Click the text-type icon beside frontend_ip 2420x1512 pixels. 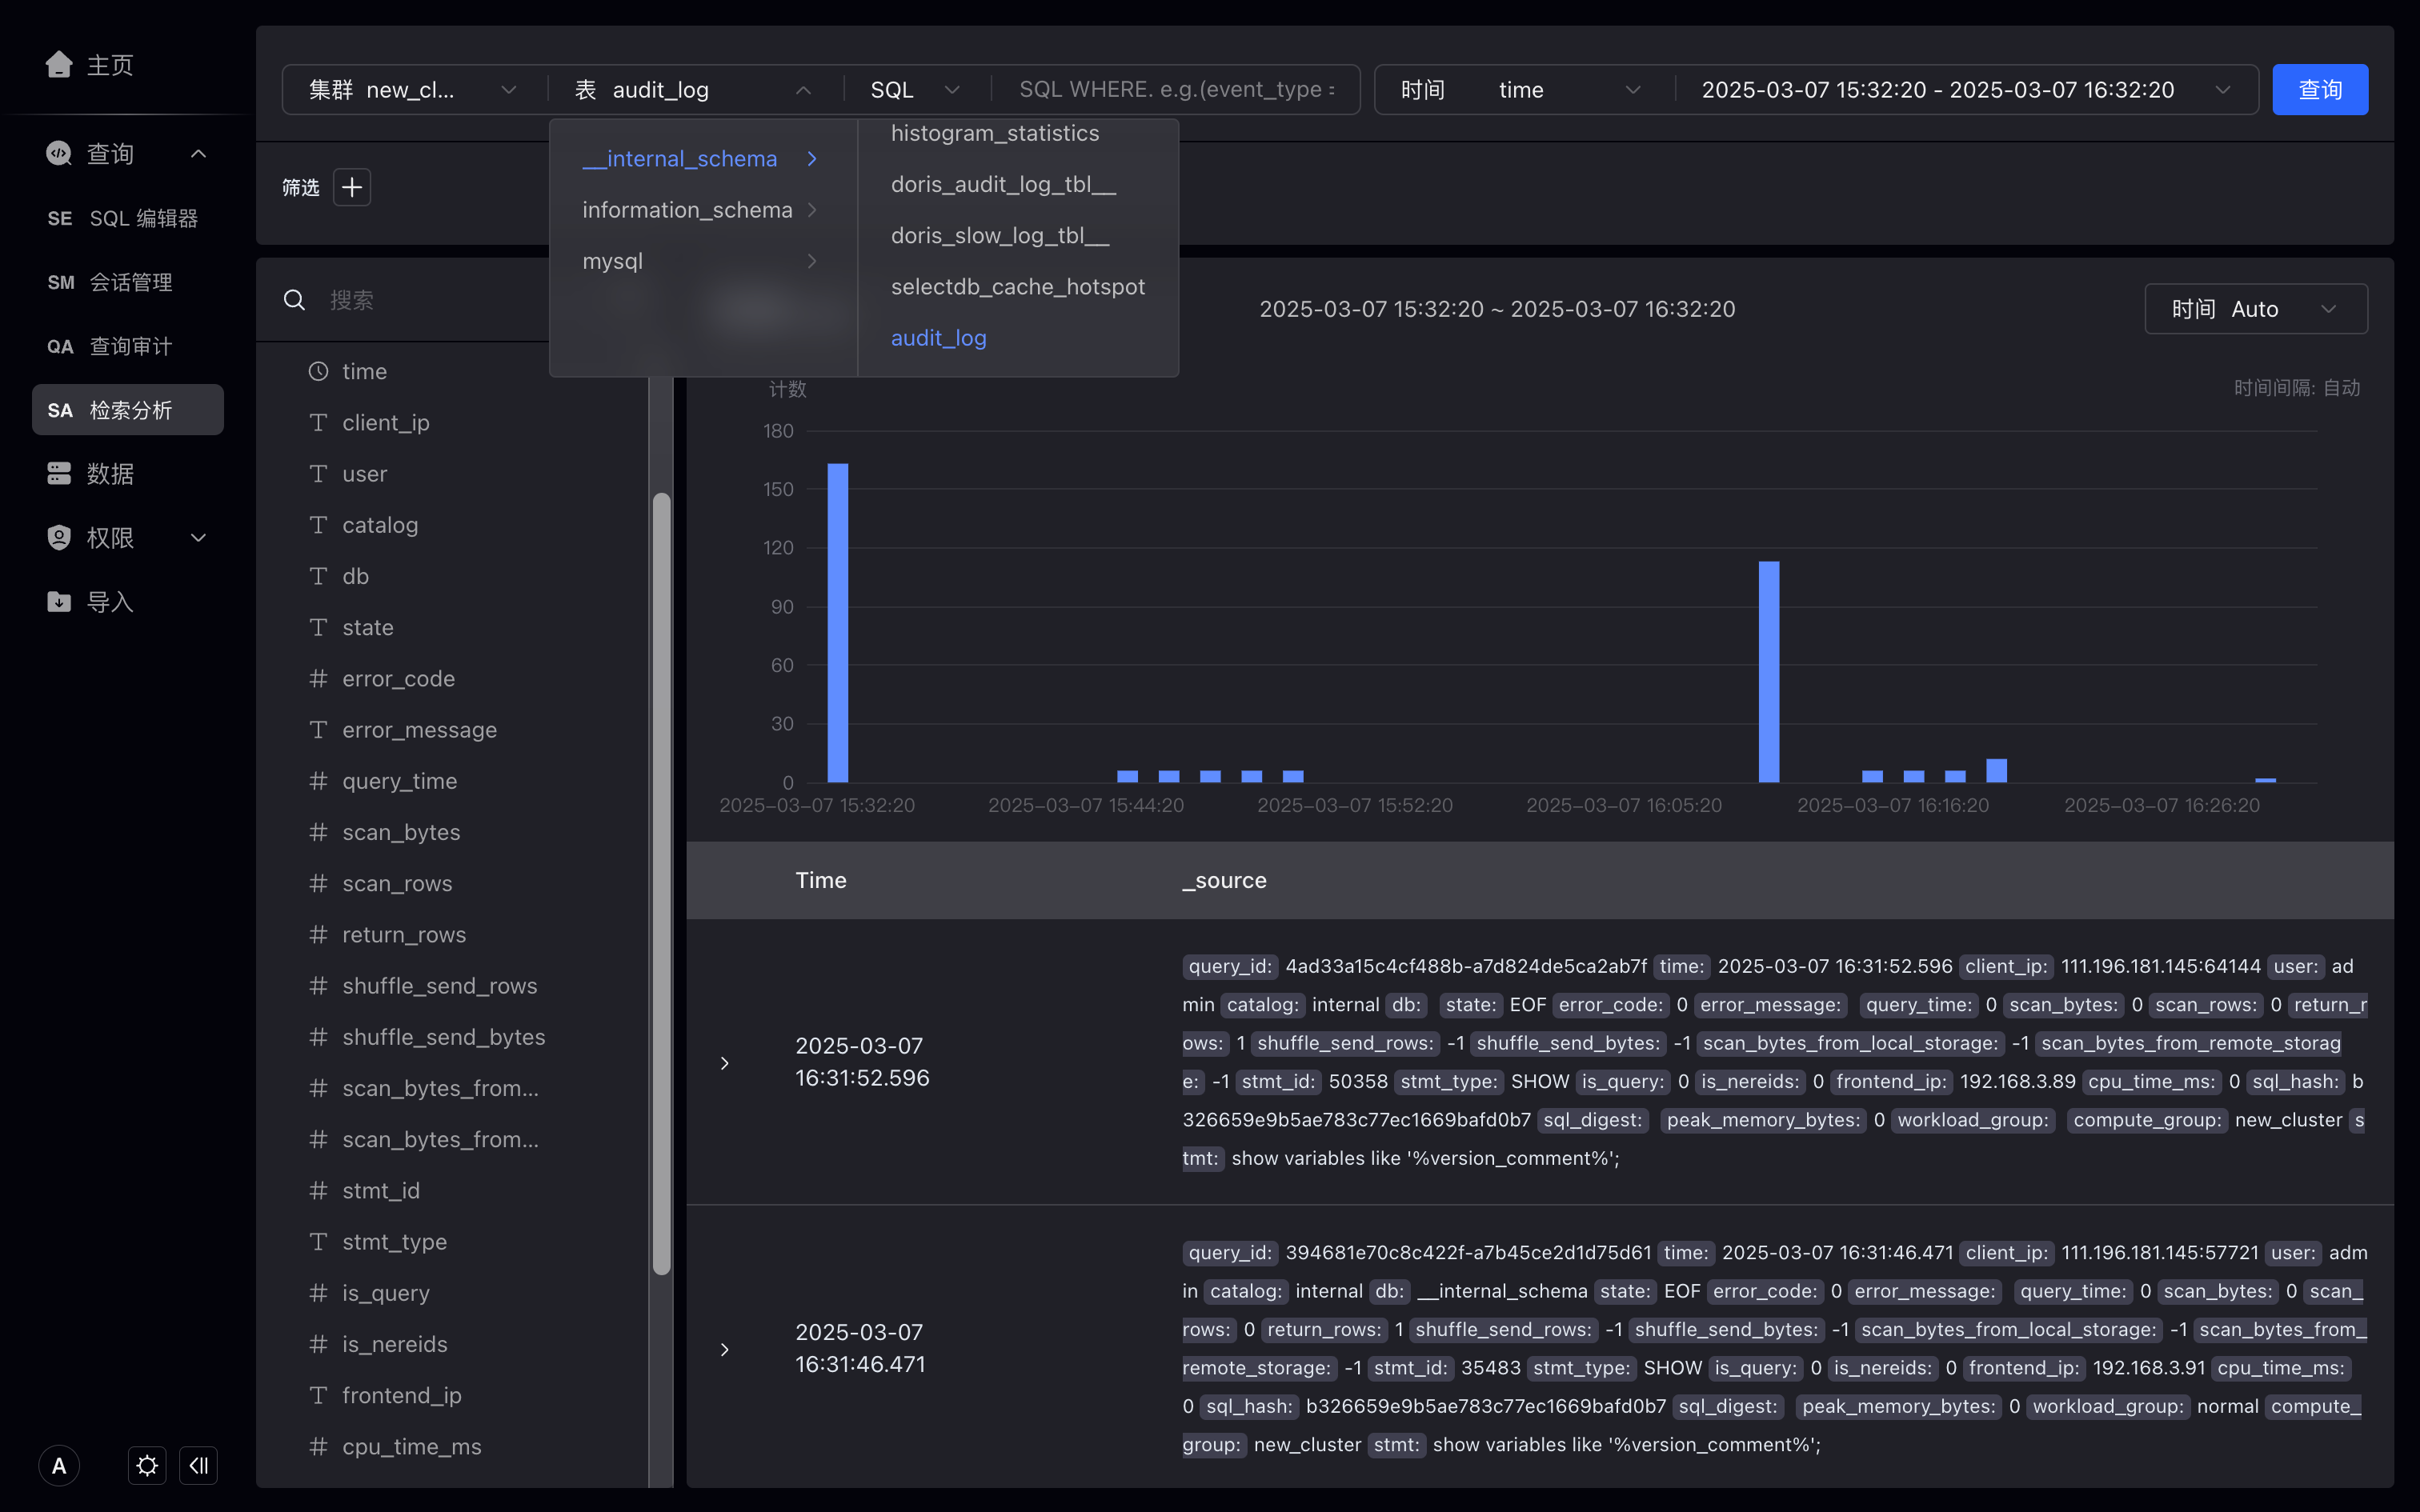(318, 1395)
